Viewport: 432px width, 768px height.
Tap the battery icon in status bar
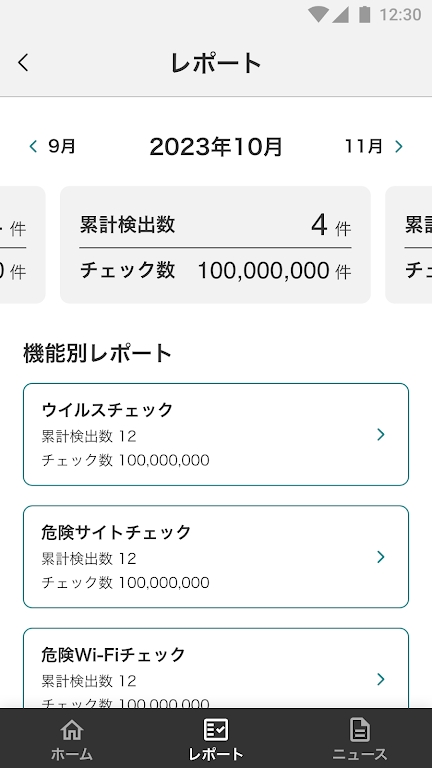pyautogui.click(x=364, y=15)
